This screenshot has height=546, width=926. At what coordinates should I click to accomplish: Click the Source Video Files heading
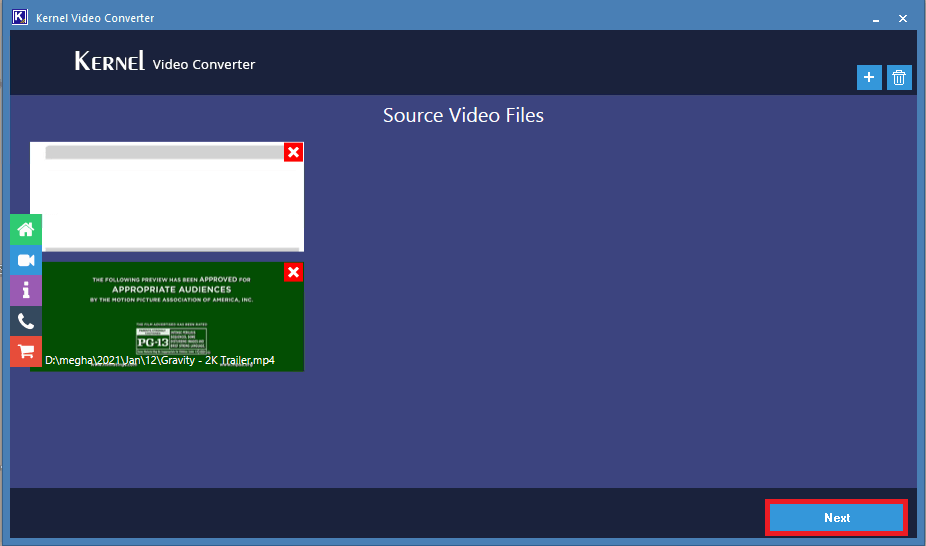(463, 115)
